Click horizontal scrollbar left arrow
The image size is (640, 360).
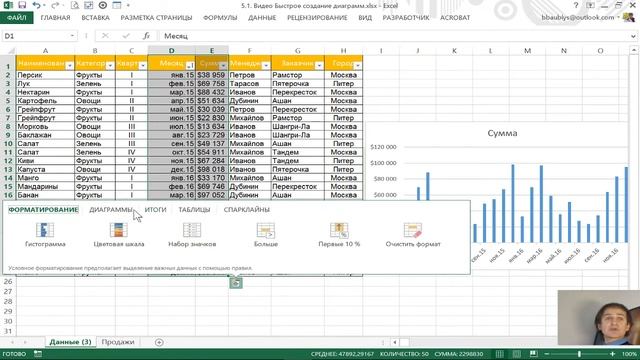pyautogui.click(x=395, y=342)
